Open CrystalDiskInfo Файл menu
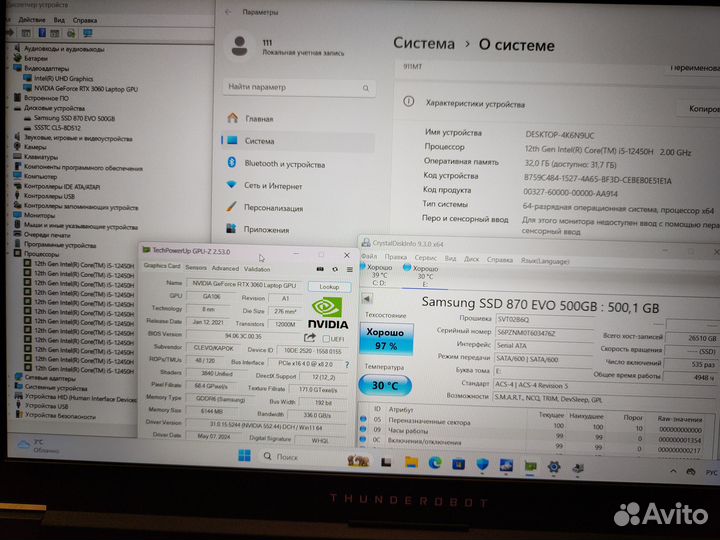720x540 pixels. click(x=369, y=256)
